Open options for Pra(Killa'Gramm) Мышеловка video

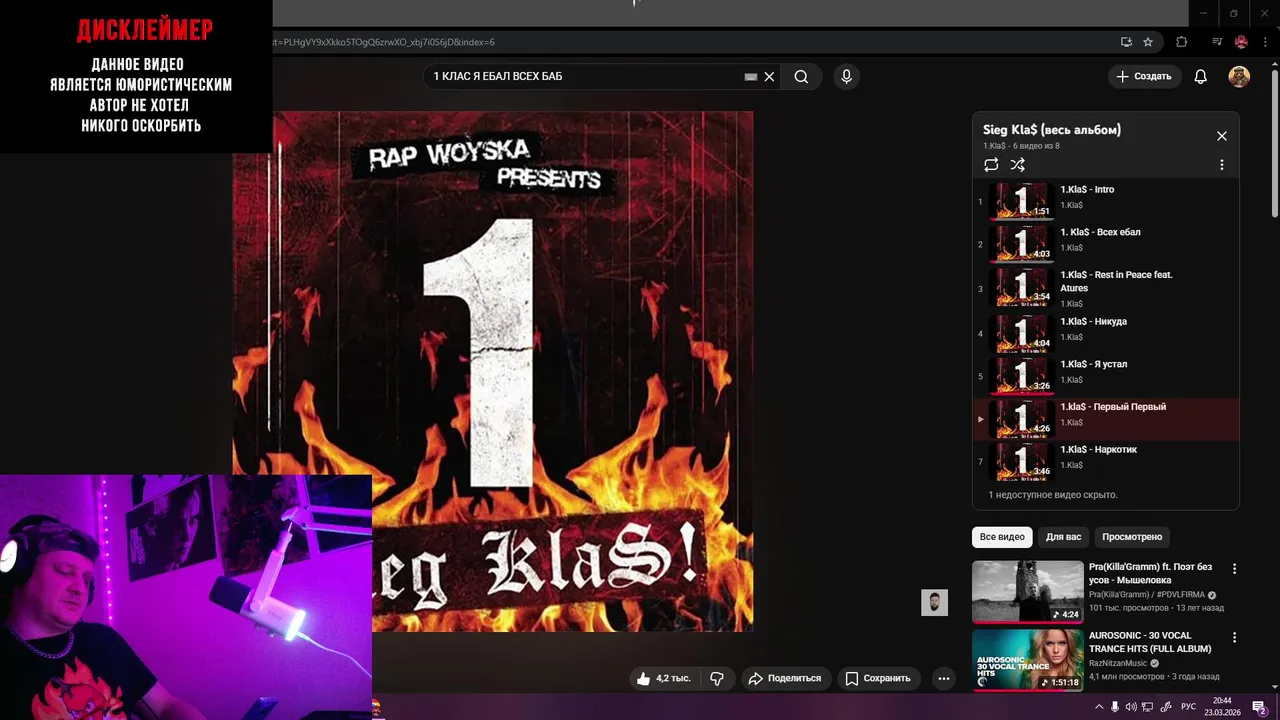(x=1234, y=568)
